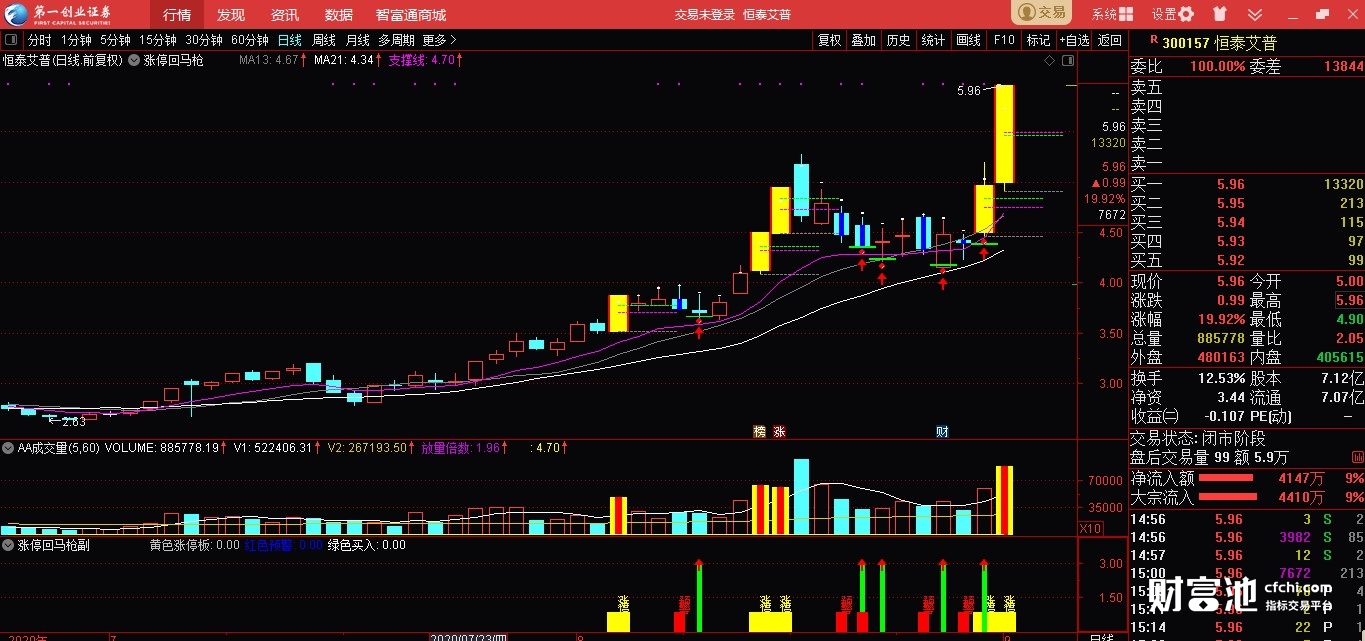Click the 300157 恒泰艾普 stock title
Screen dimensions: 1365x641
click(1220, 43)
